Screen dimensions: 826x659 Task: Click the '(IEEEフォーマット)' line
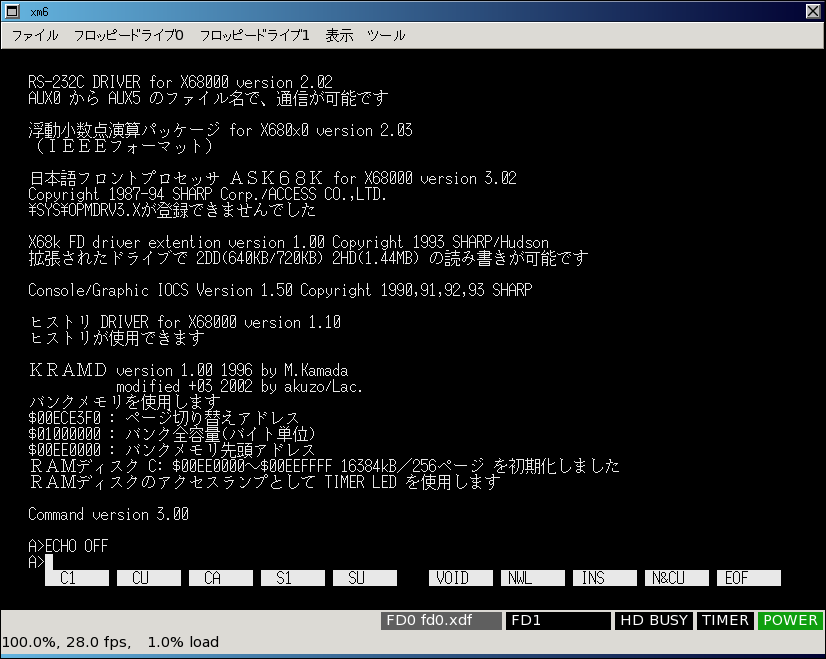123,146
